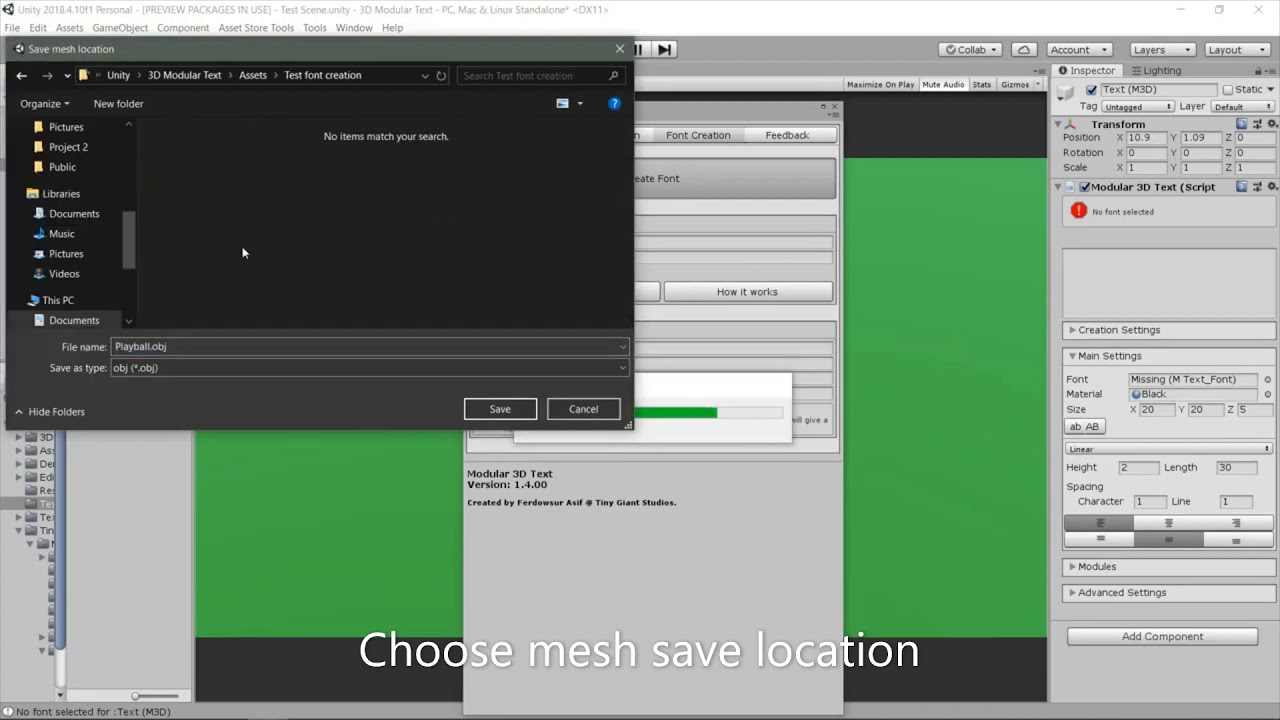This screenshot has width=1280, height=720.
Task: Toggle Mute Audio in Game view
Action: 943,85
